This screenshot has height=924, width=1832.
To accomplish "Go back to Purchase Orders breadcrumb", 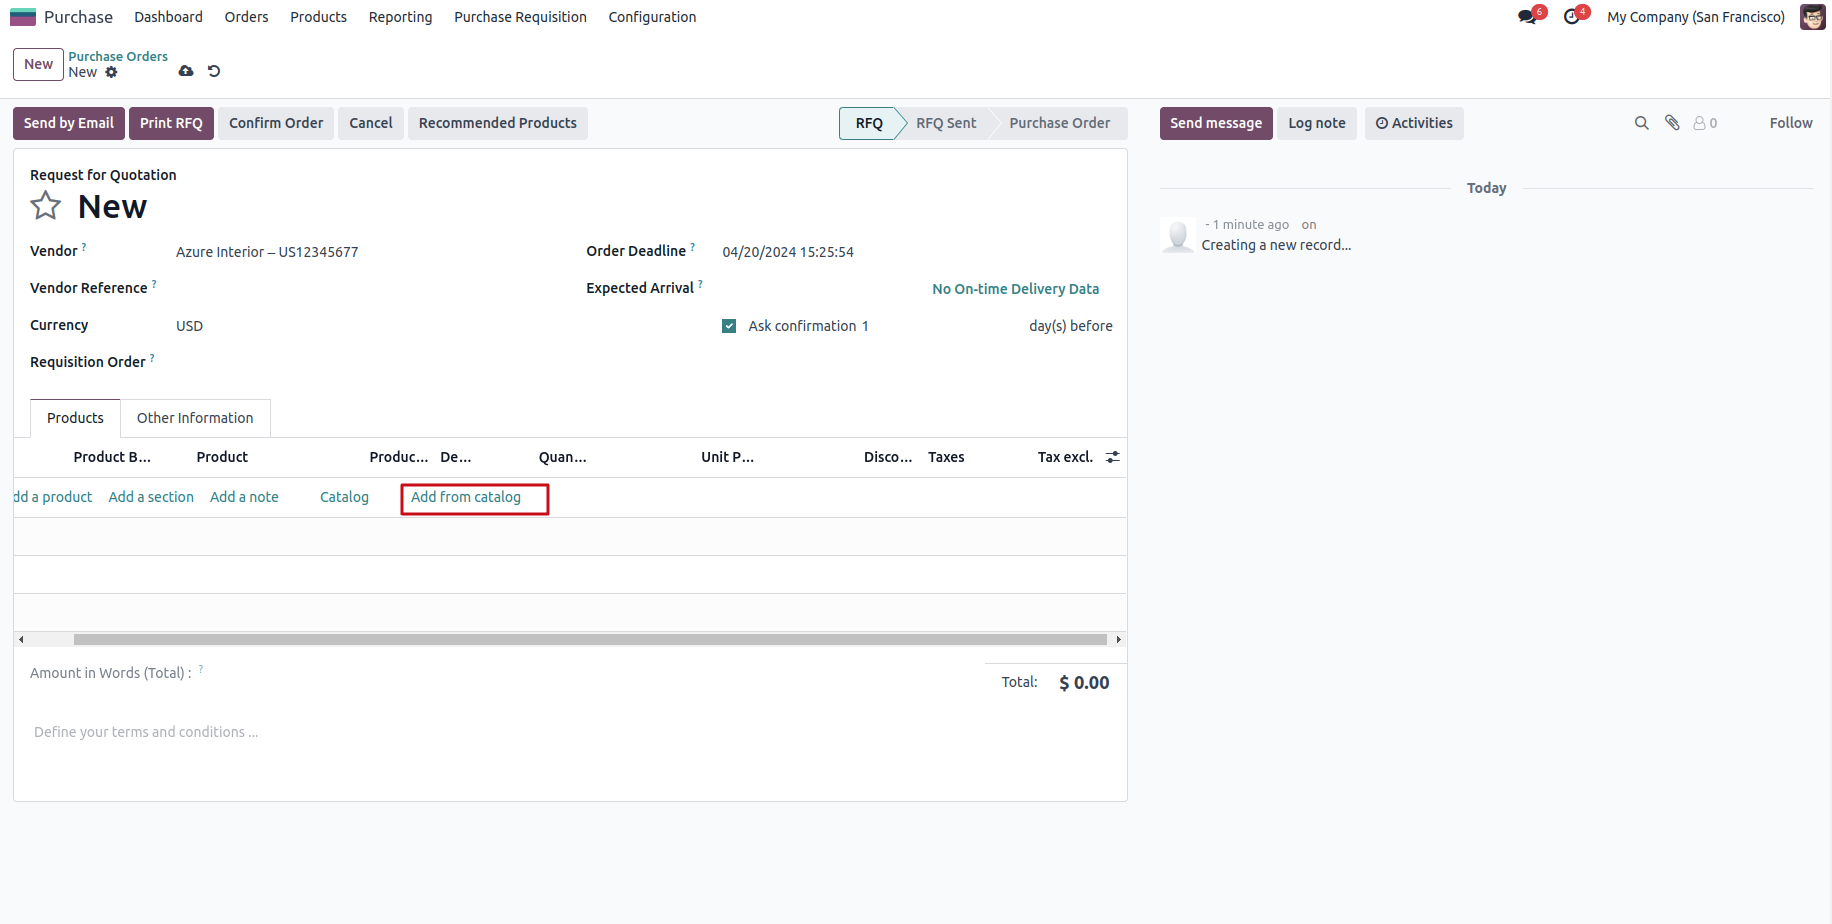I will pos(118,56).
